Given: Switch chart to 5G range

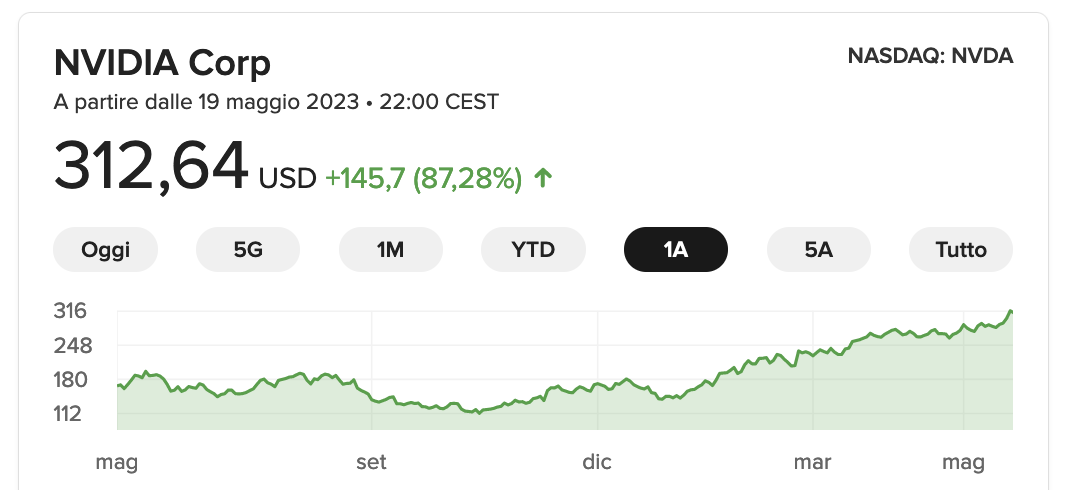Looking at the screenshot, I should pyautogui.click(x=248, y=249).
